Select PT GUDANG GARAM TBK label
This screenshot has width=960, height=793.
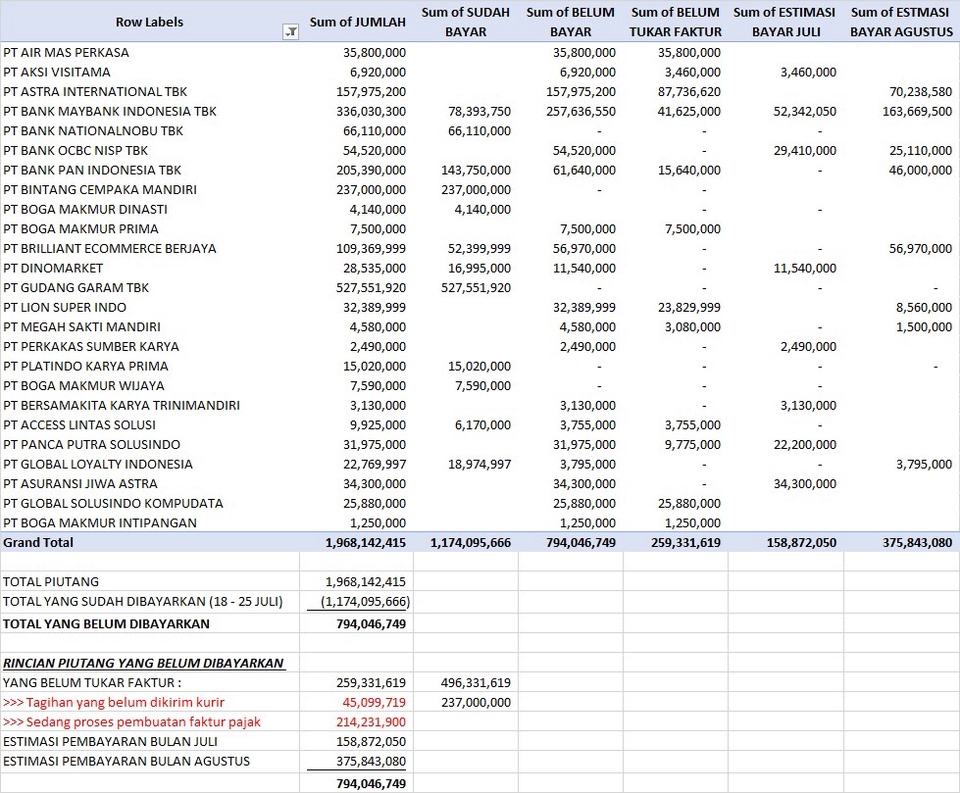[76, 288]
